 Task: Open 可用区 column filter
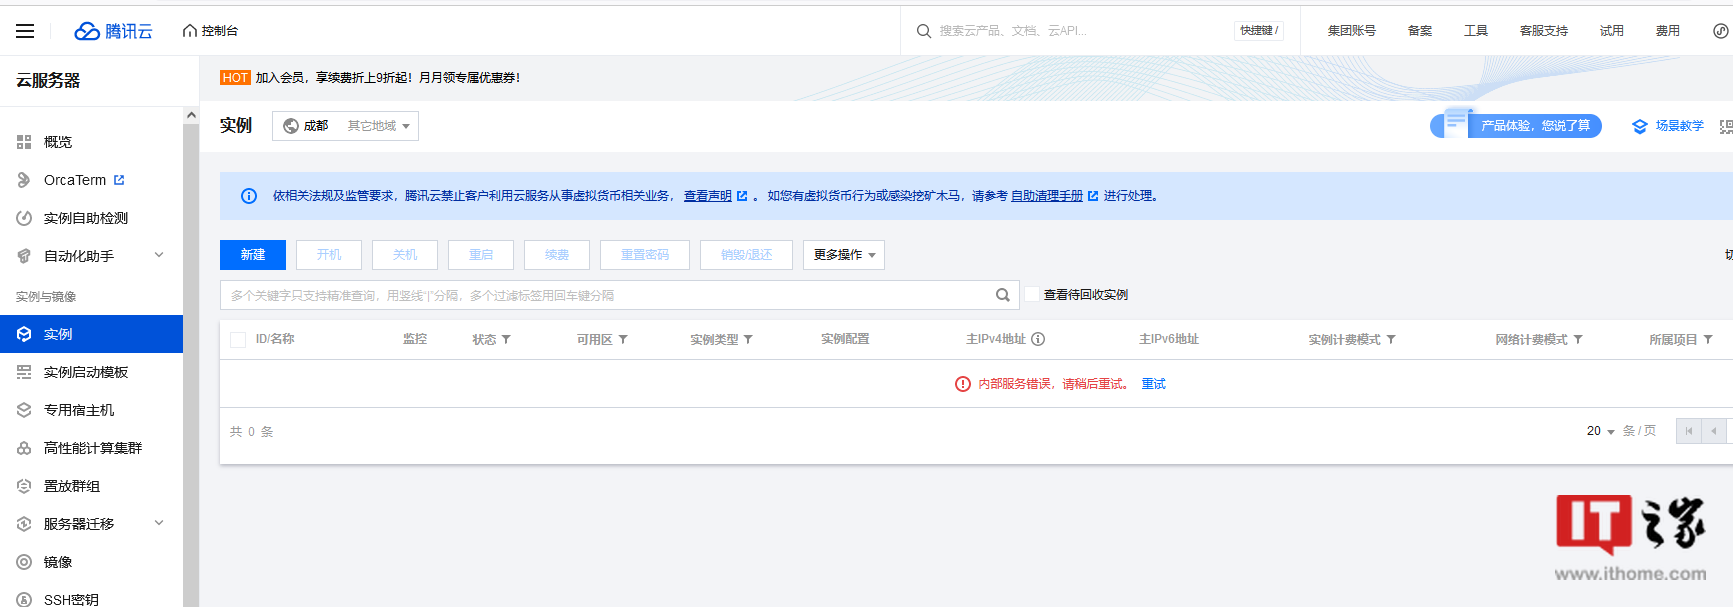(x=623, y=340)
